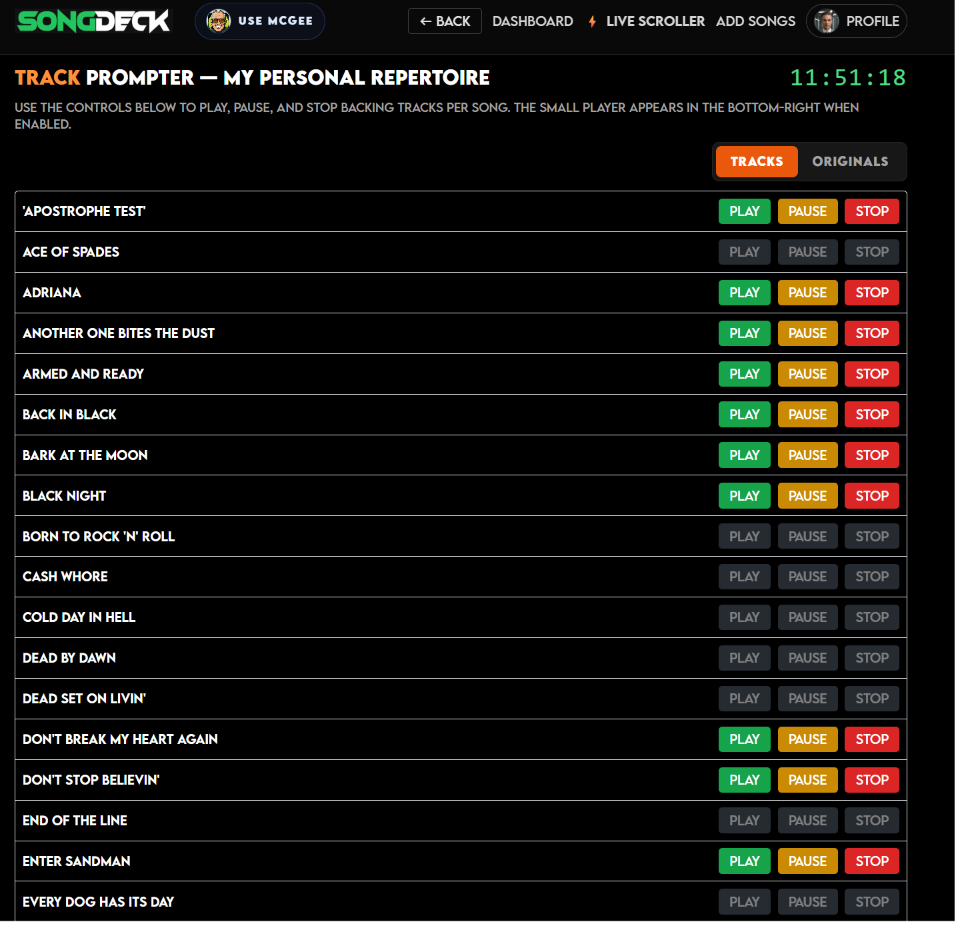Play Another One Bites the Dust
The height and width of the screenshot is (925, 955).
click(x=744, y=334)
